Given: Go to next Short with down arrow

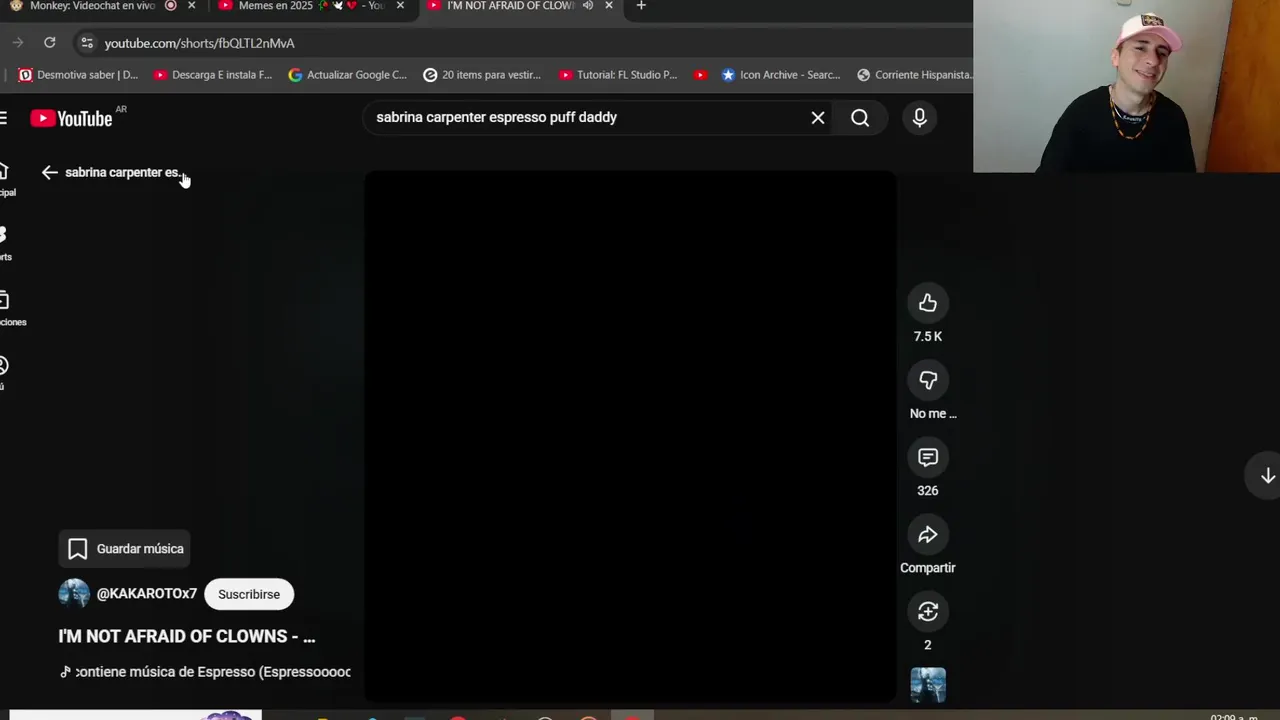Looking at the screenshot, I should [x=1267, y=476].
